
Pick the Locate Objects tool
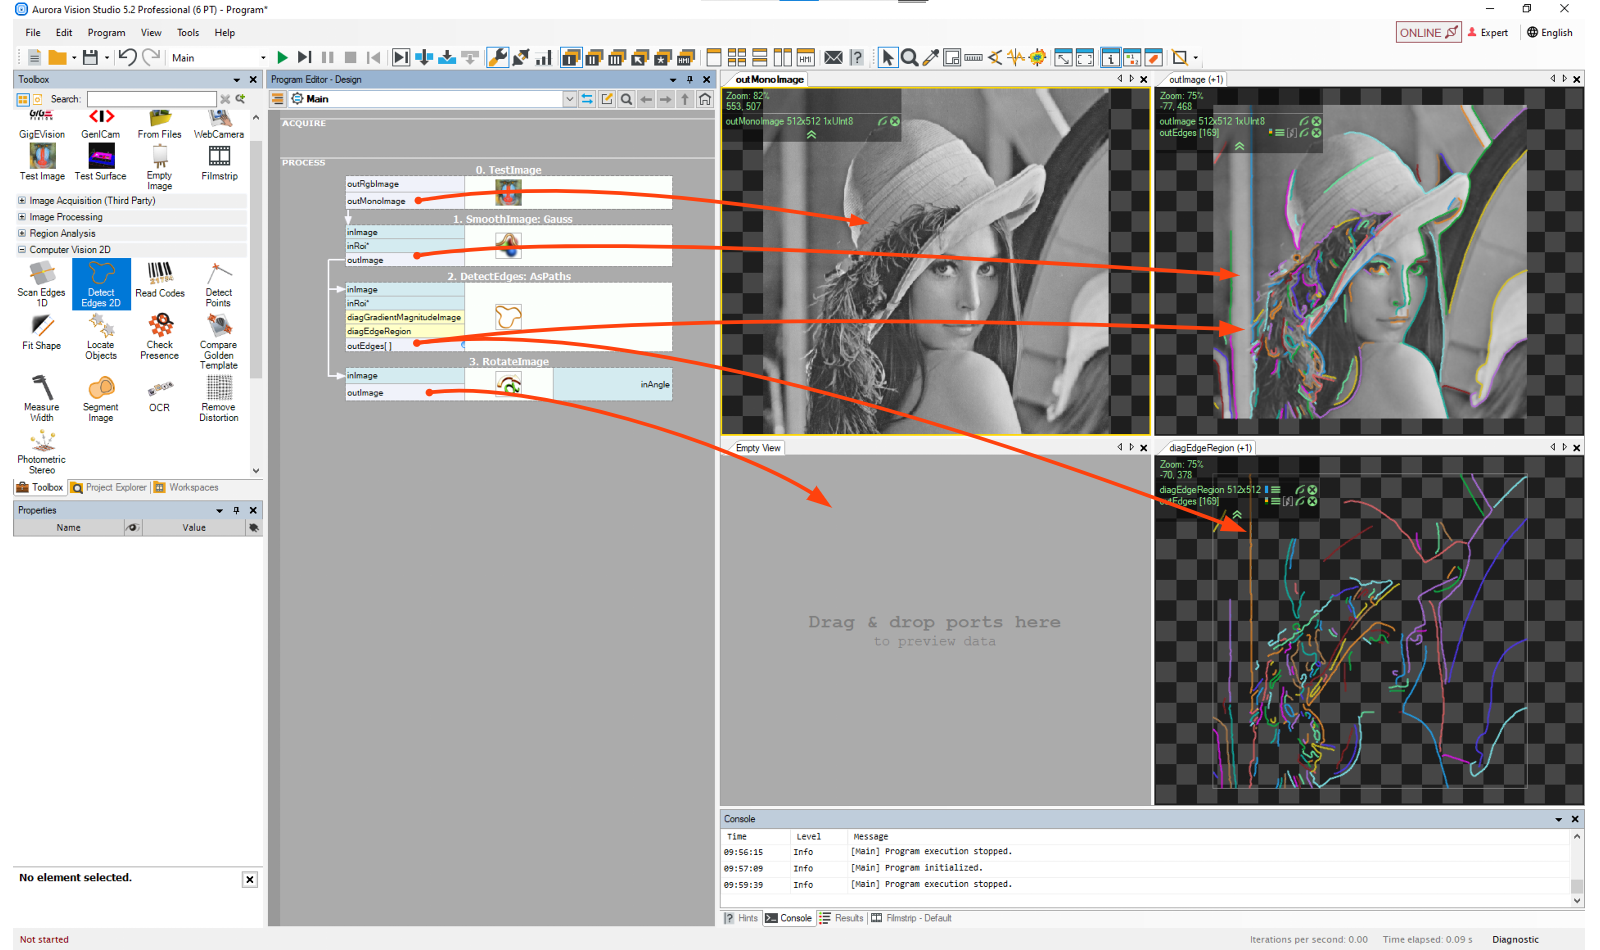click(x=100, y=337)
